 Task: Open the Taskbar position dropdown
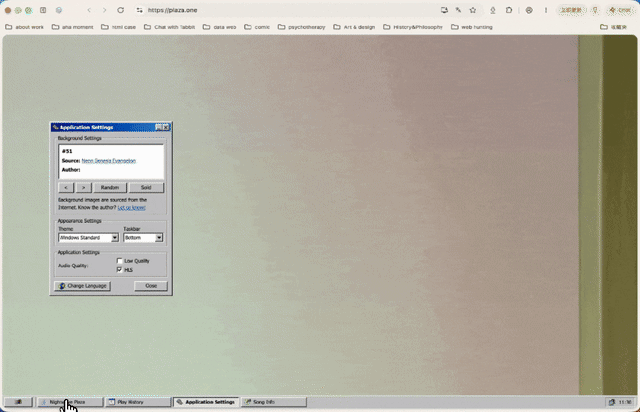coord(143,238)
